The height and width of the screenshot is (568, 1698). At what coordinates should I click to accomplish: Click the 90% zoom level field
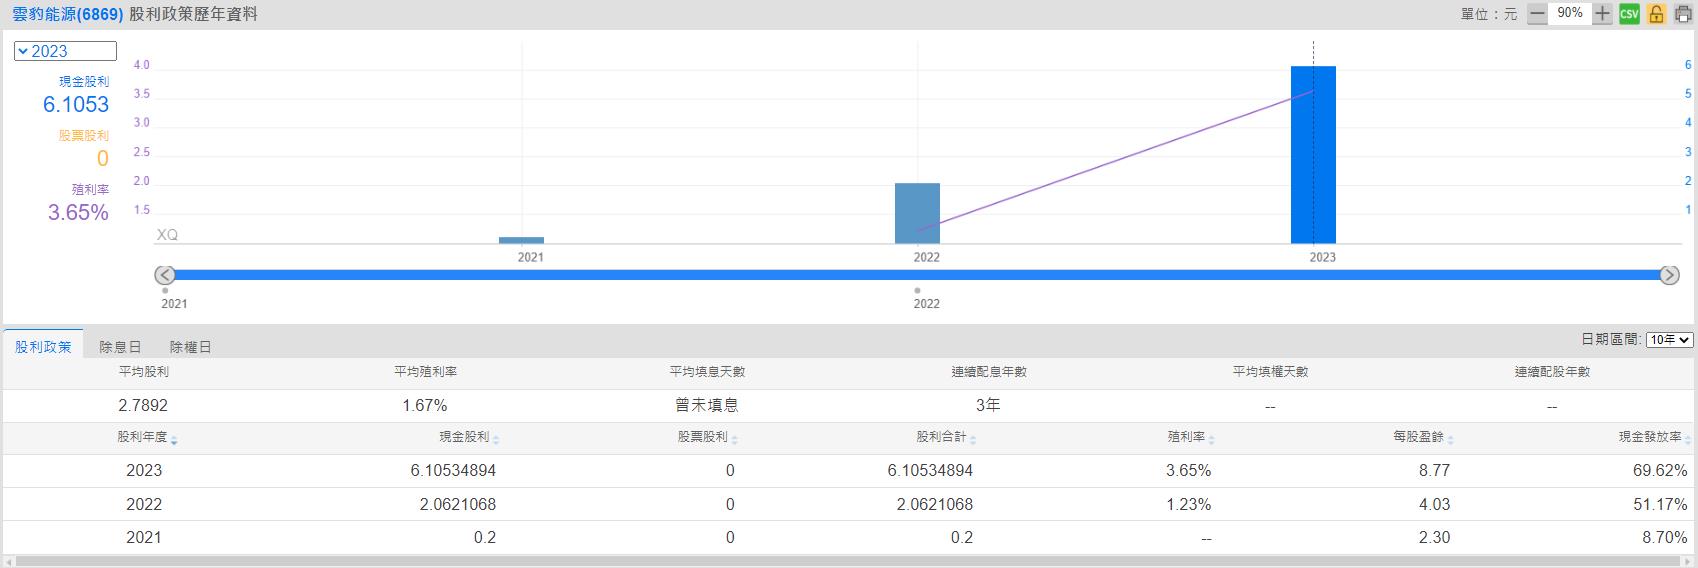(1570, 13)
